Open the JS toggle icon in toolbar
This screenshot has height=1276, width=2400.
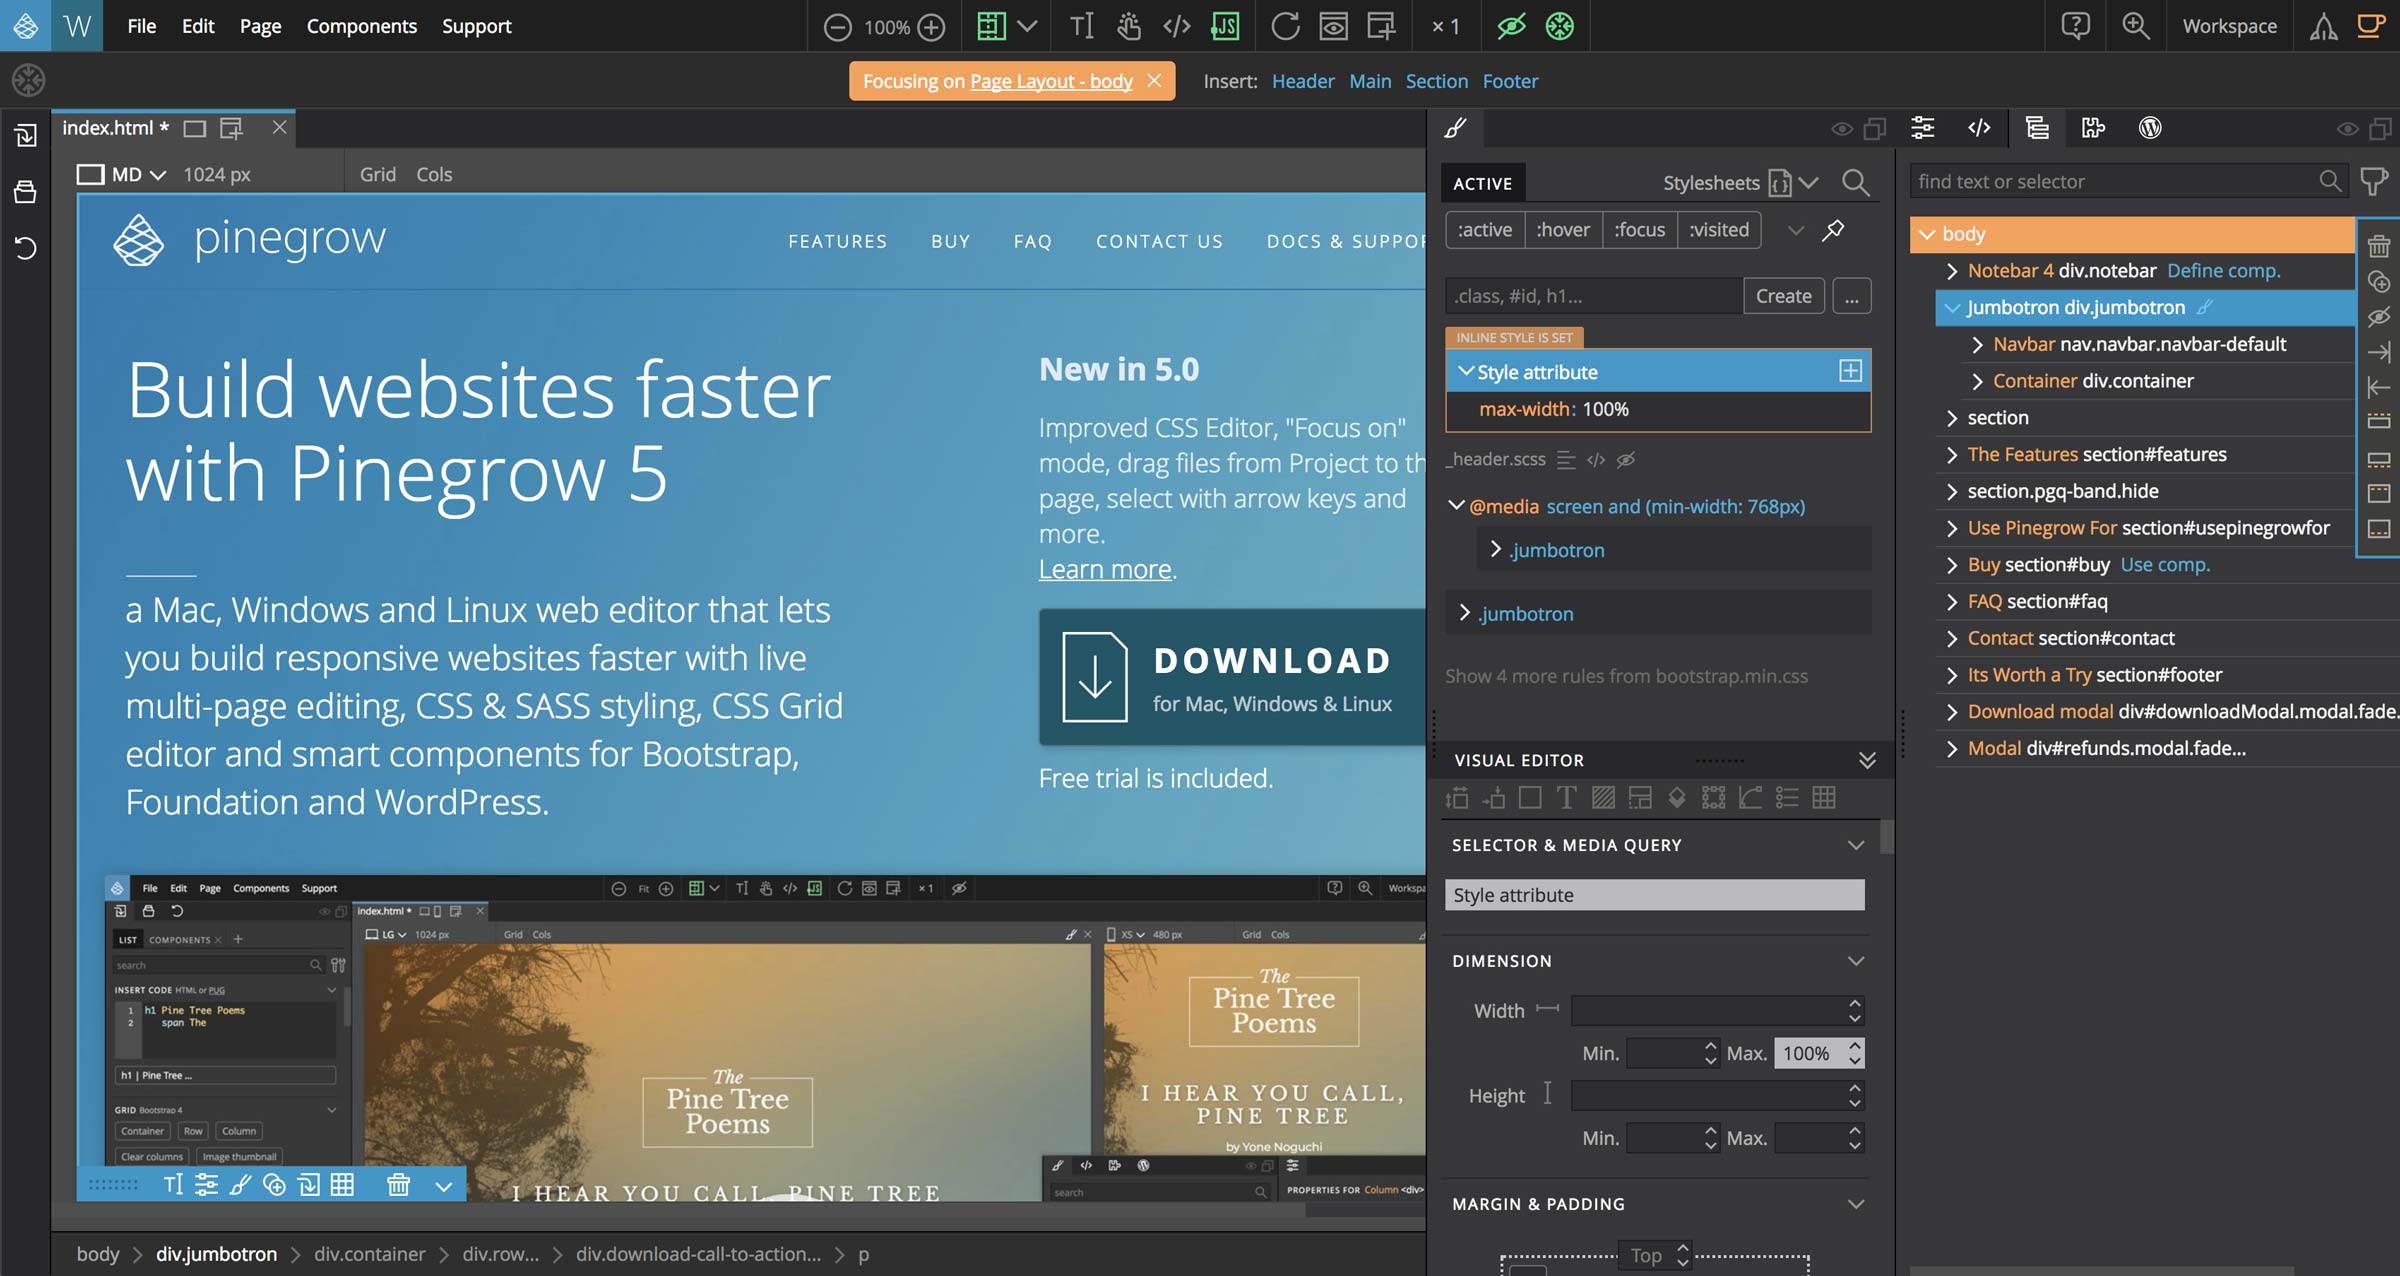coord(1225,26)
